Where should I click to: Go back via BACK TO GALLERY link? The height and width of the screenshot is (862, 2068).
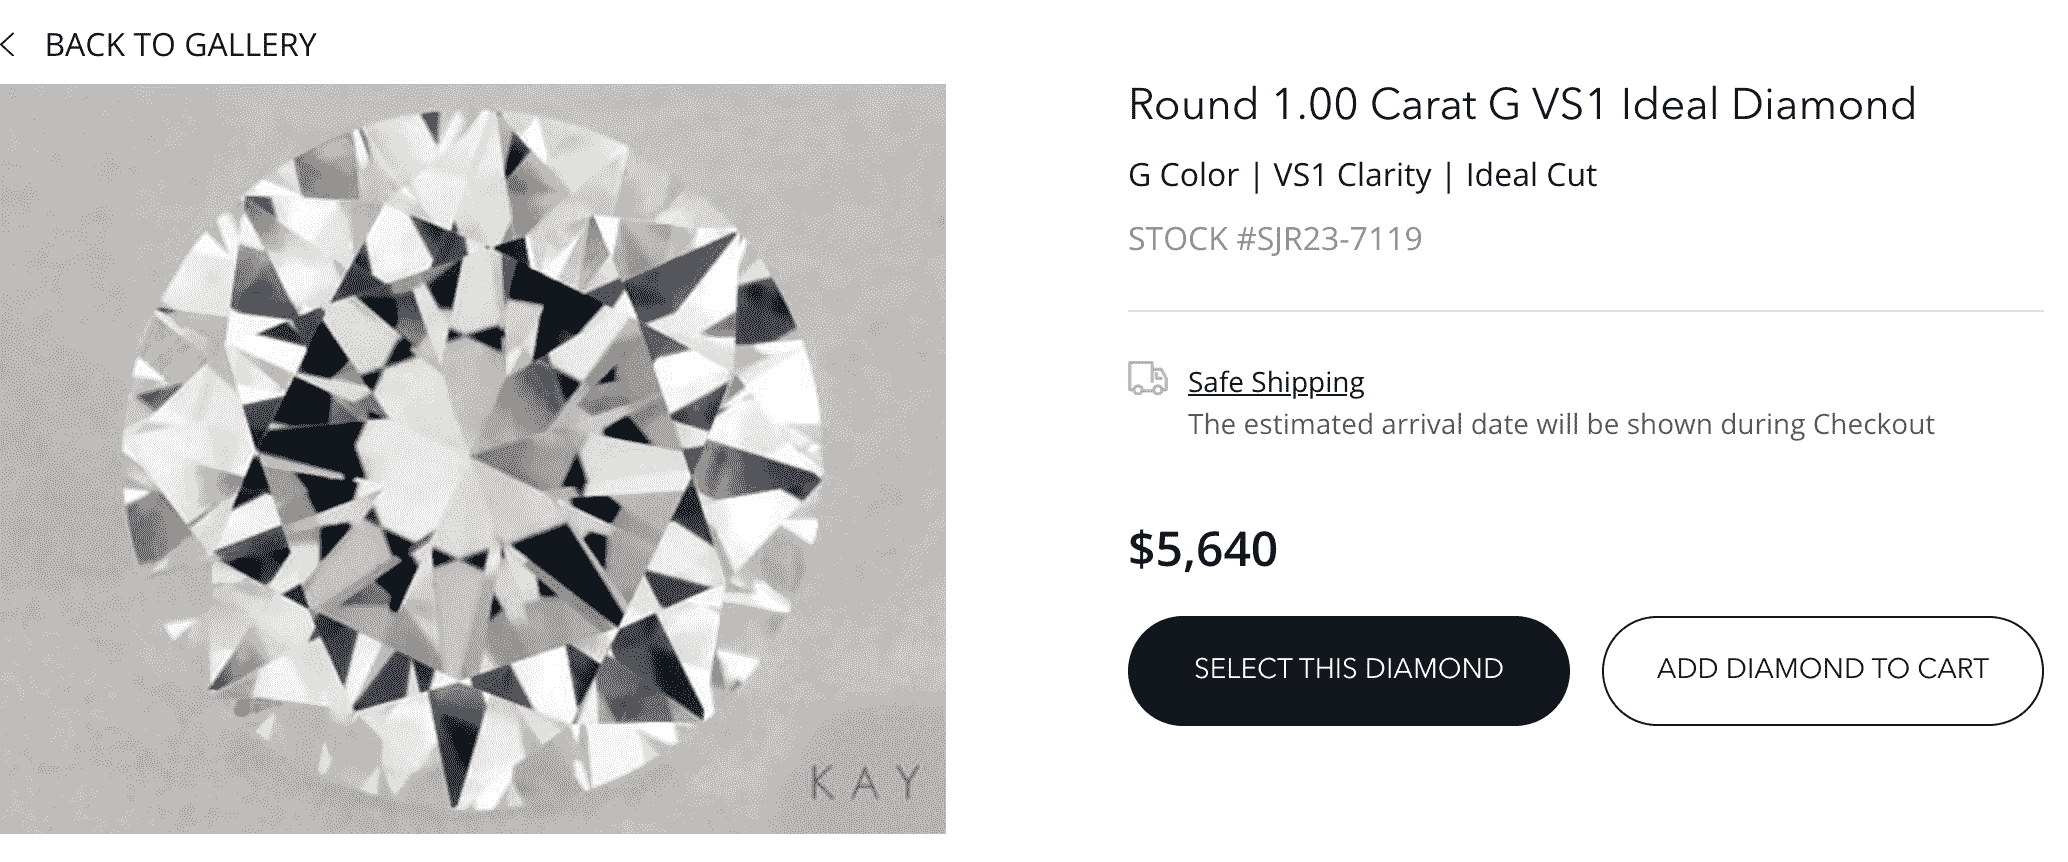(180, 45)
